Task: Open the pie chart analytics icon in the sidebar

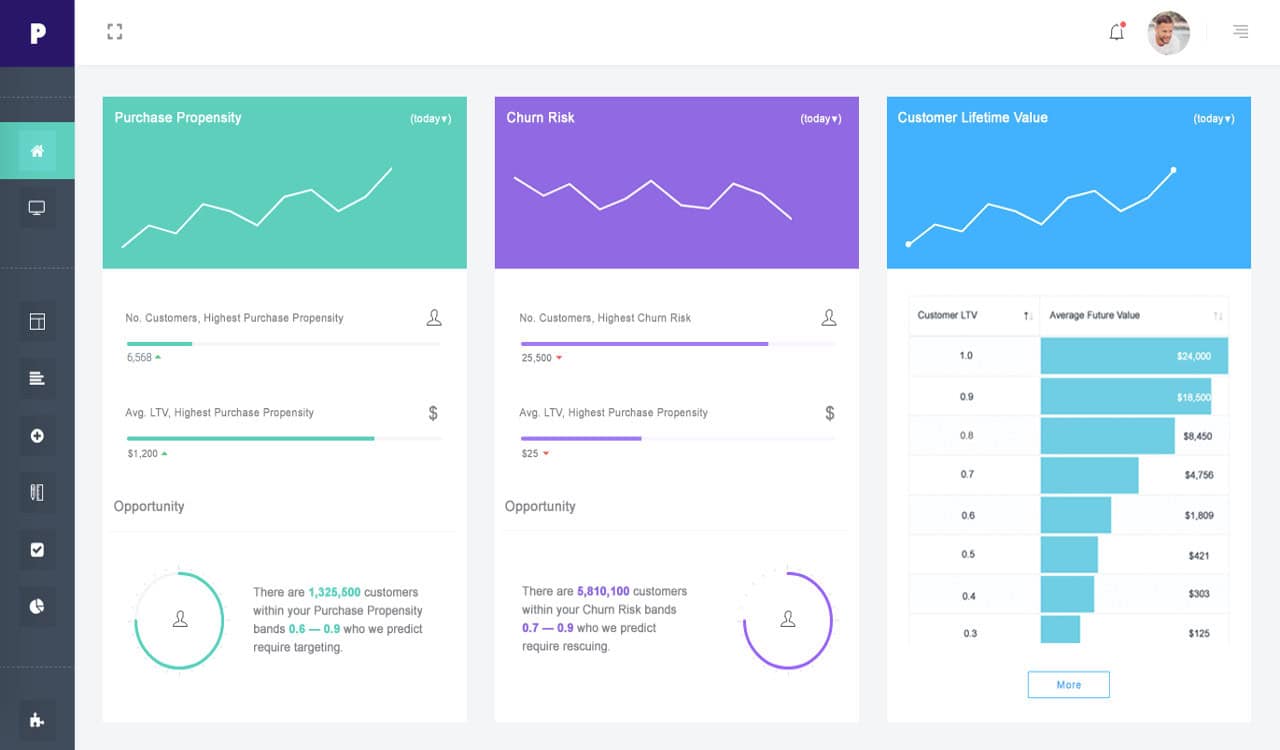Action: tap(37, 606)
